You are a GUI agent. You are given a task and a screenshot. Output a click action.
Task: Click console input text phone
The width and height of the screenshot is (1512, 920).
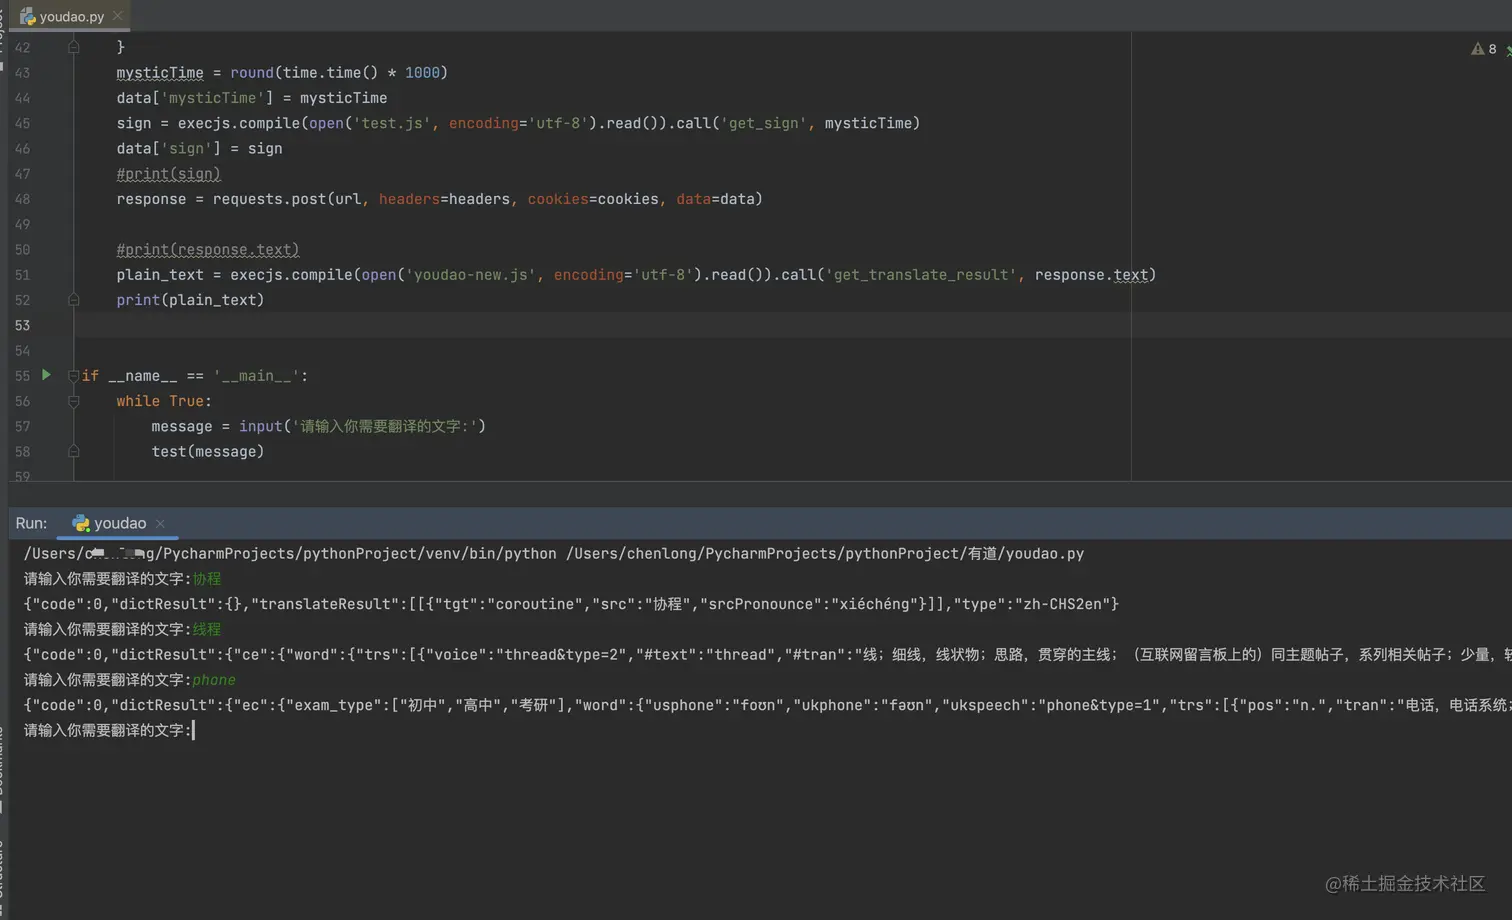pos(214,680)
